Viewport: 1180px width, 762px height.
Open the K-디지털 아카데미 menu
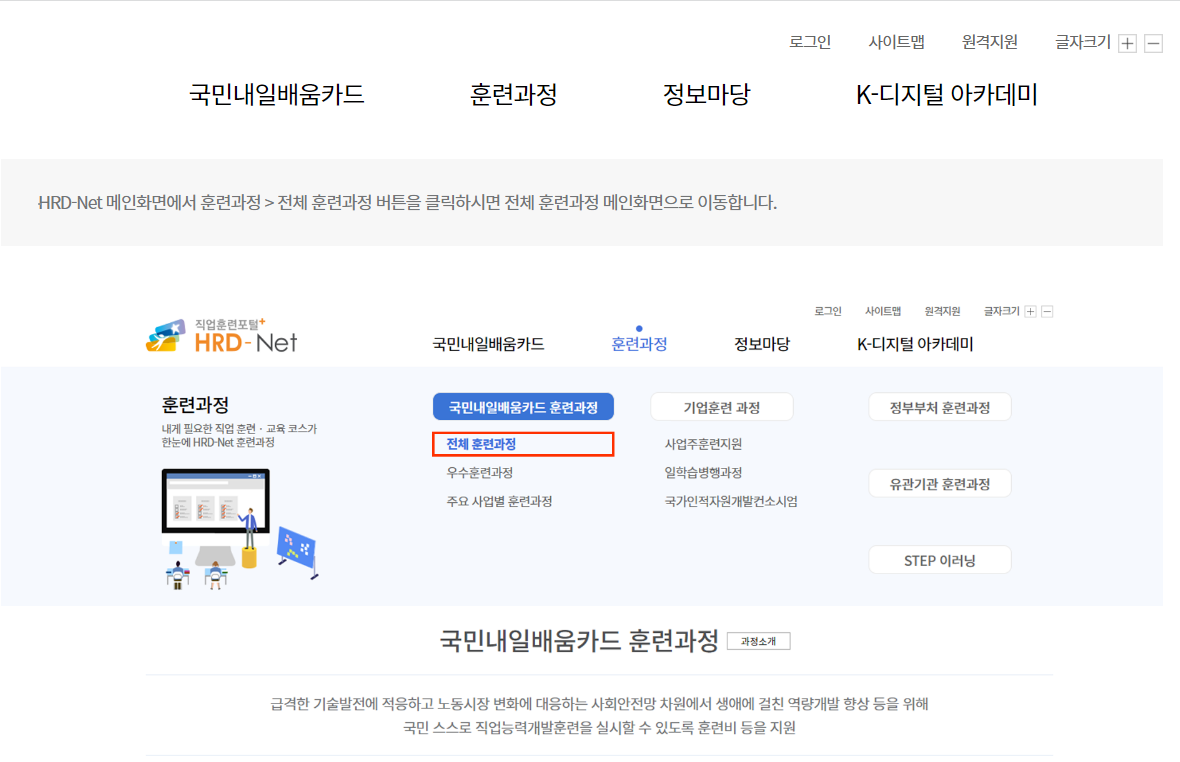(x=946, y=94)
